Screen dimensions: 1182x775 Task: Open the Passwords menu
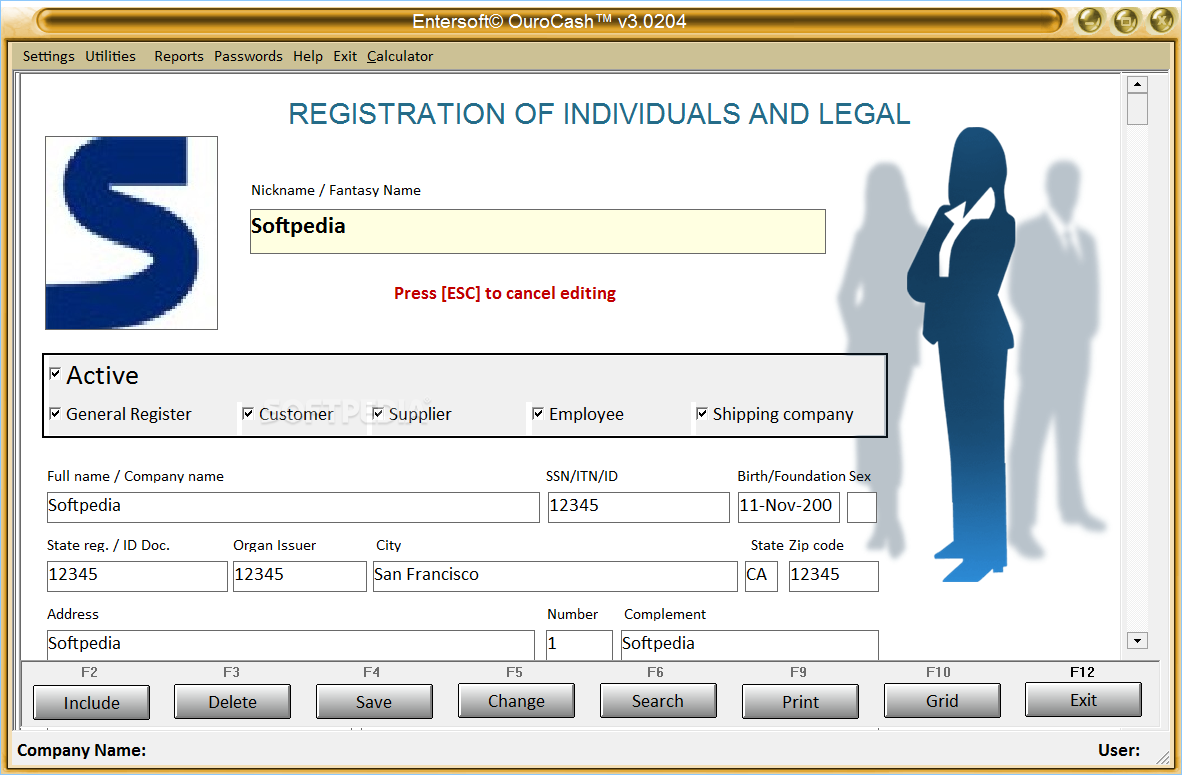pos(248,56)
